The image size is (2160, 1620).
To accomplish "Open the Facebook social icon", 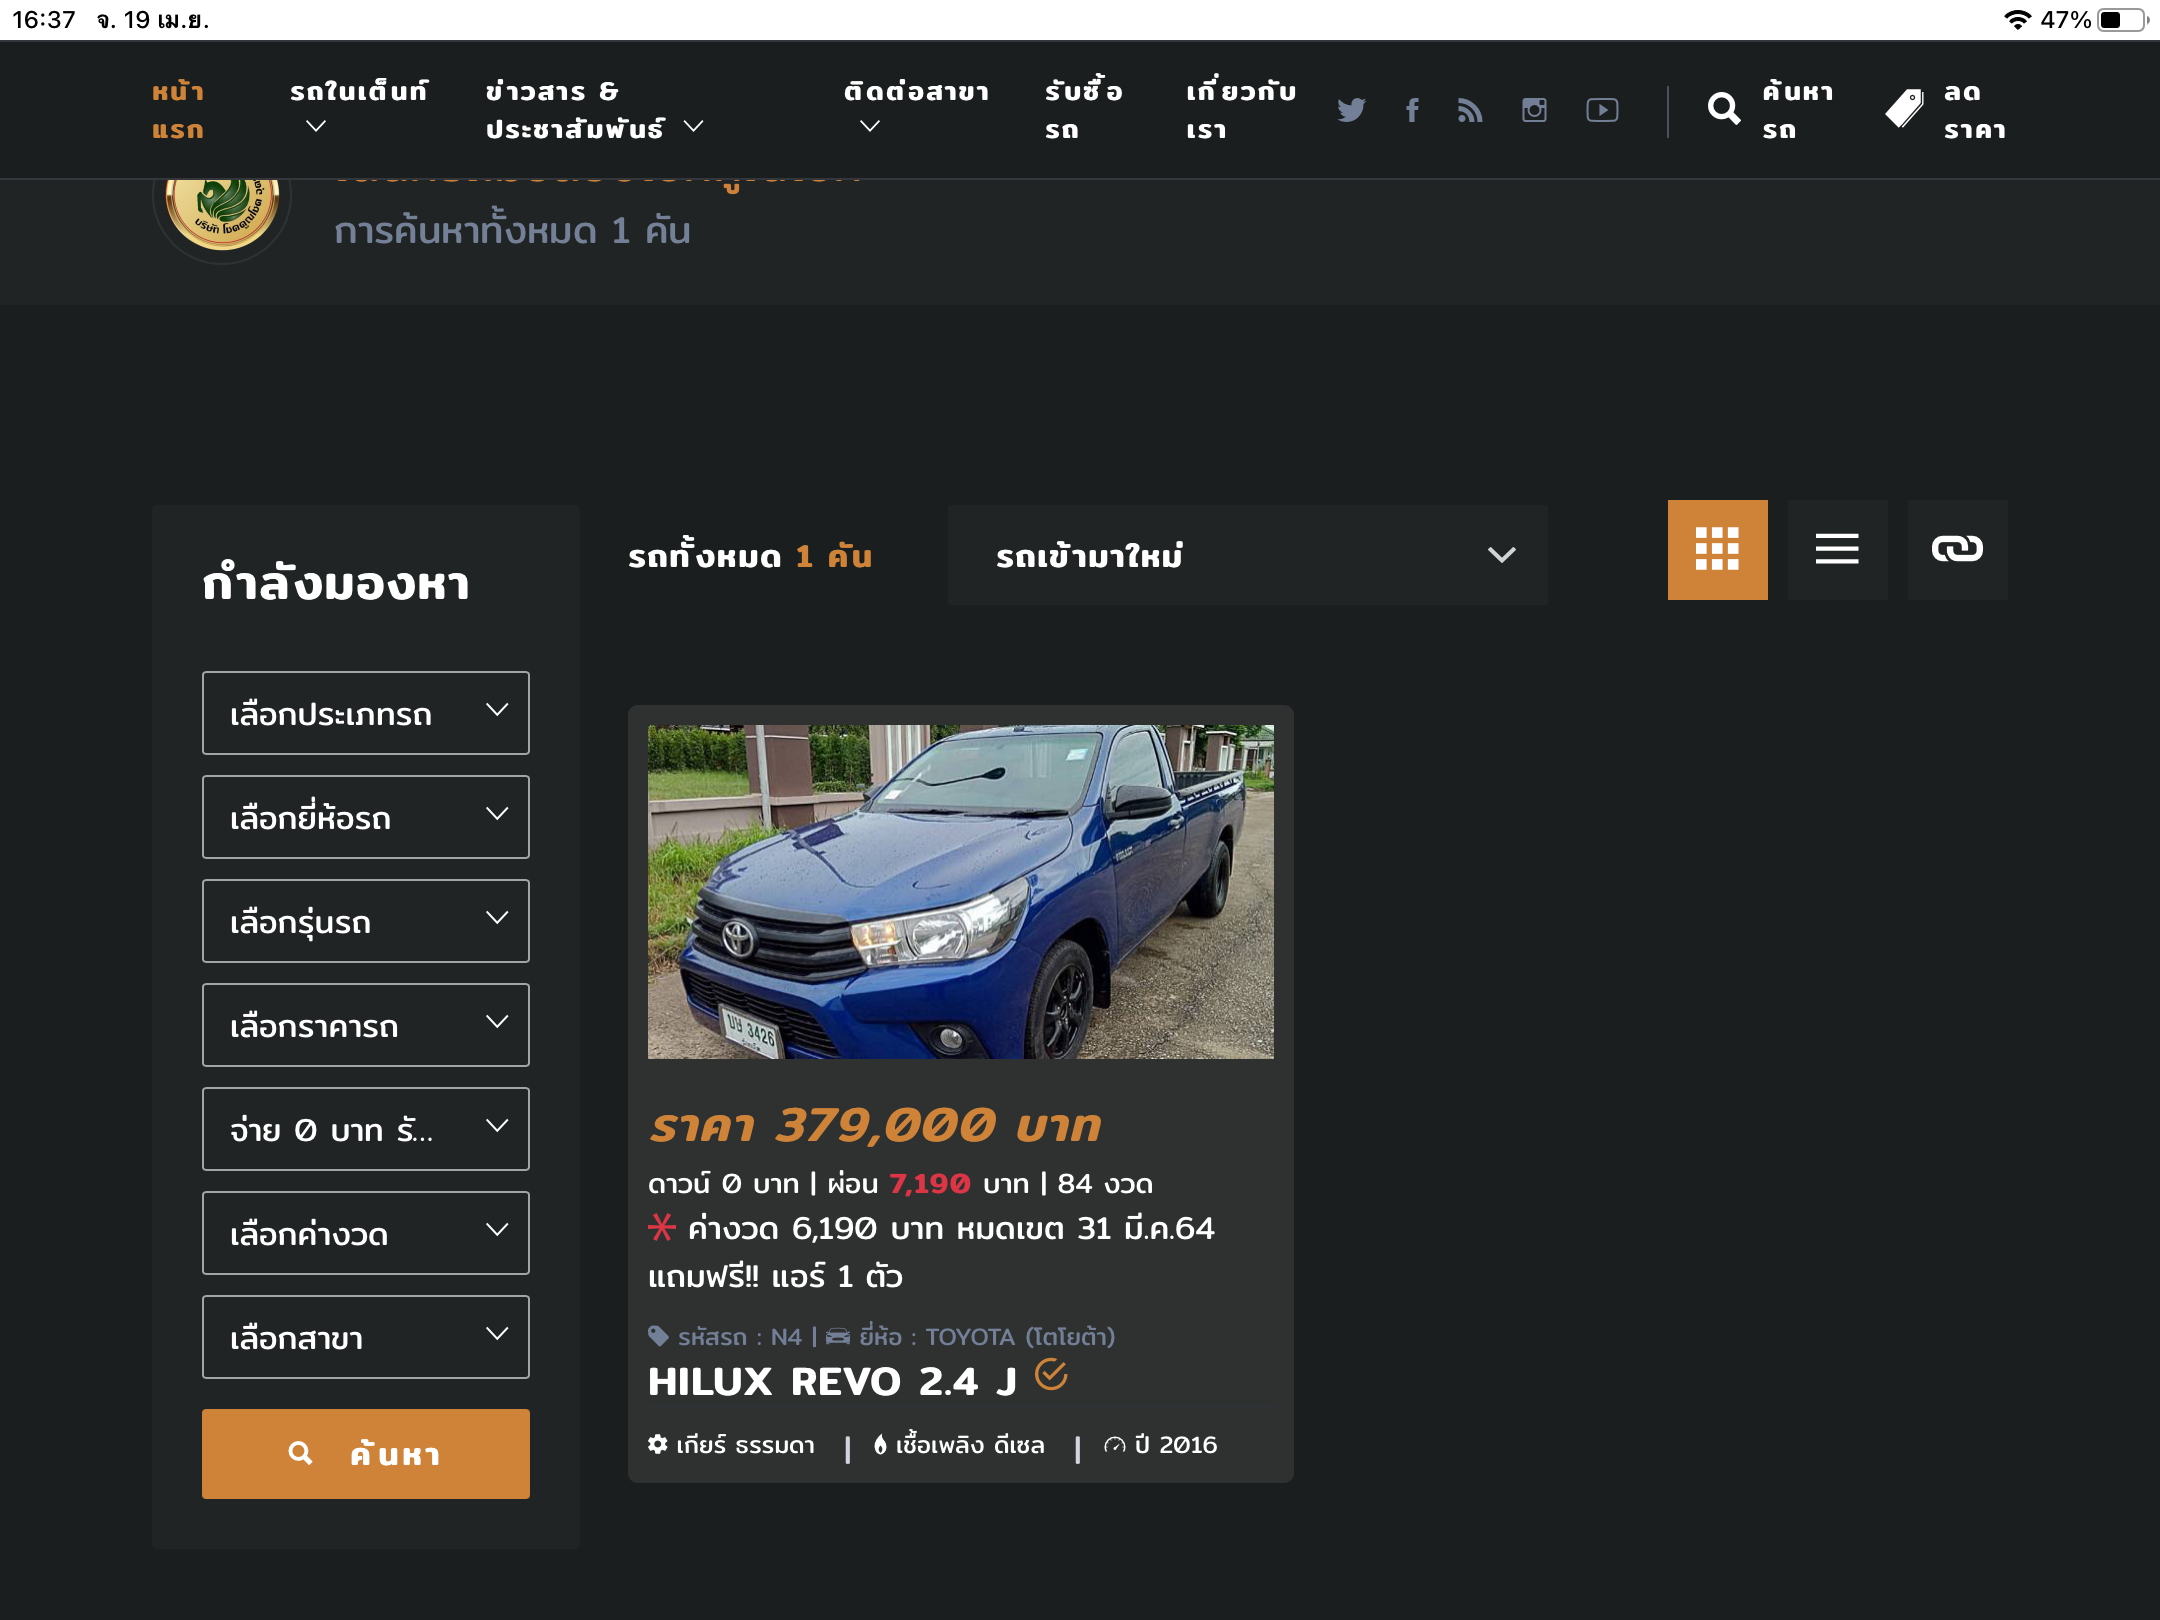I will click(1412, 110).
